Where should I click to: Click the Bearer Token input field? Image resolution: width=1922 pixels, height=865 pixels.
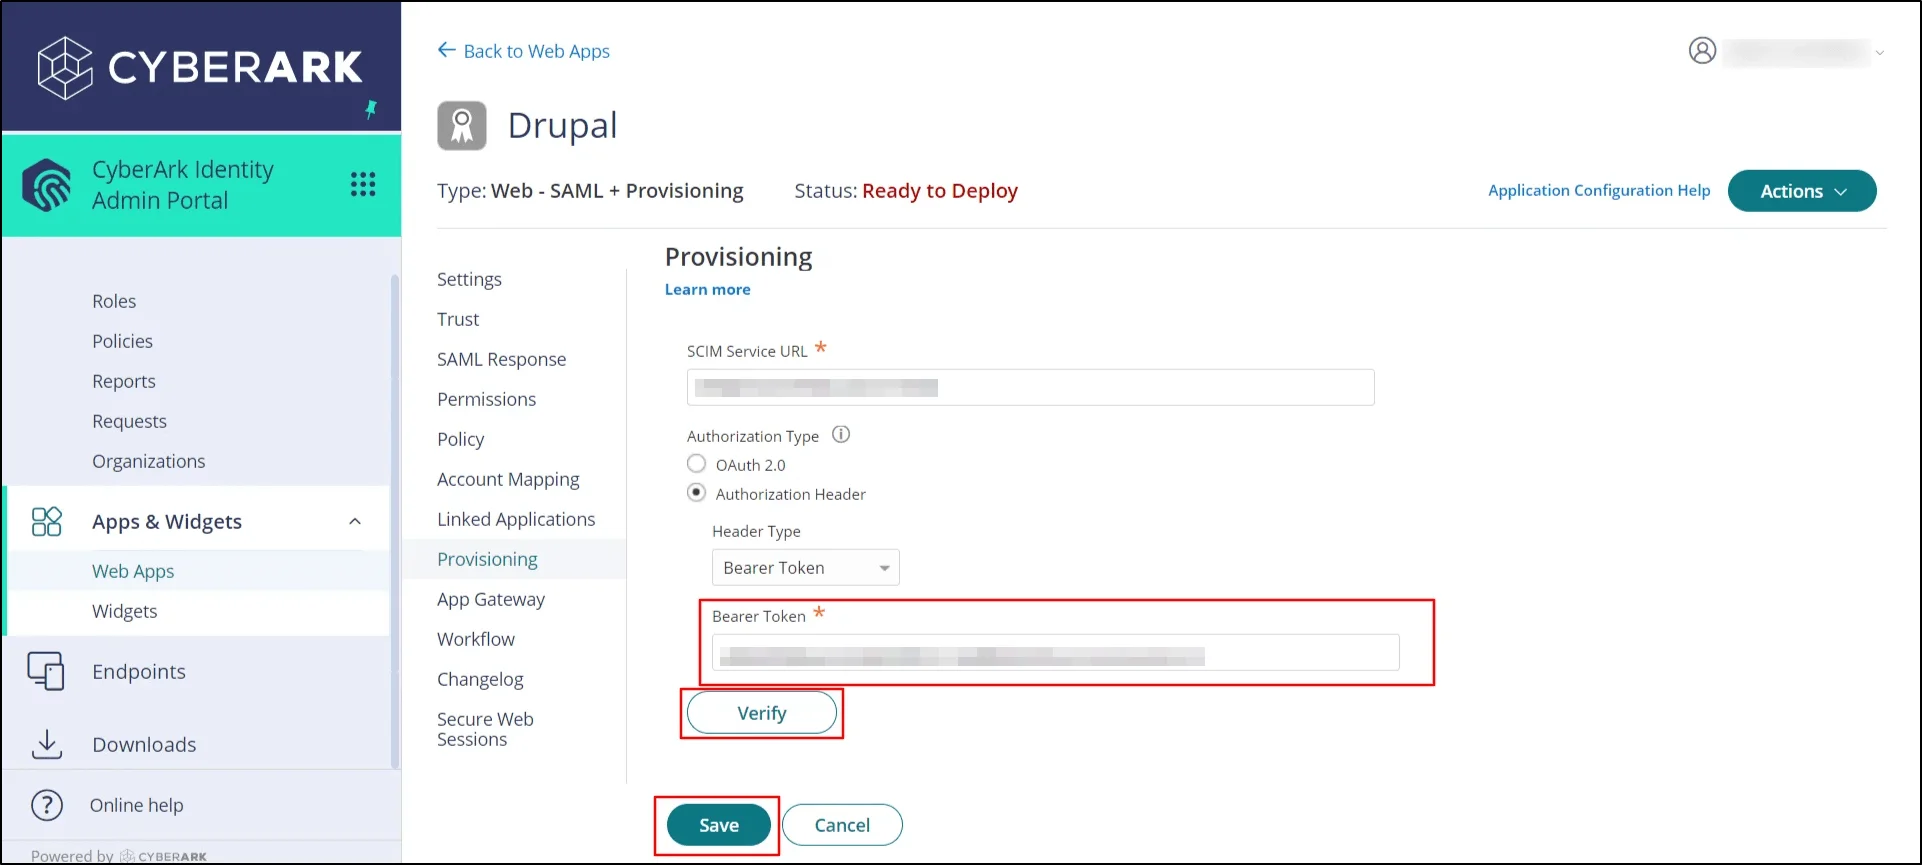[1055, 652]
